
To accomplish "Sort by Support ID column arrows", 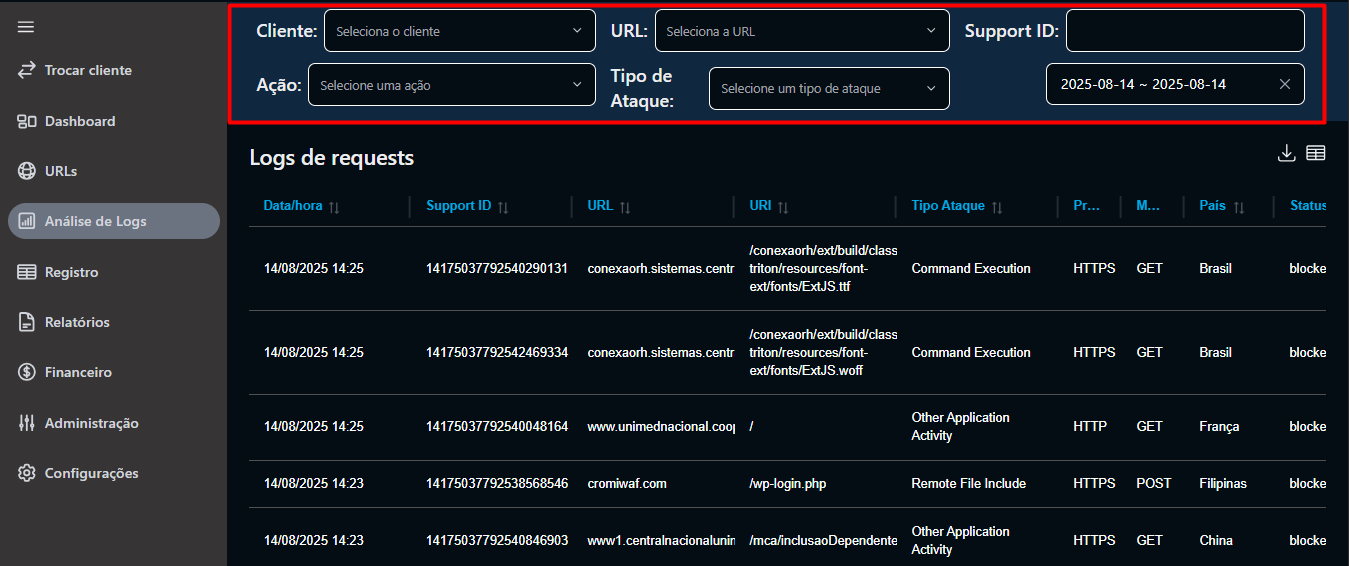I will (503, 207).
